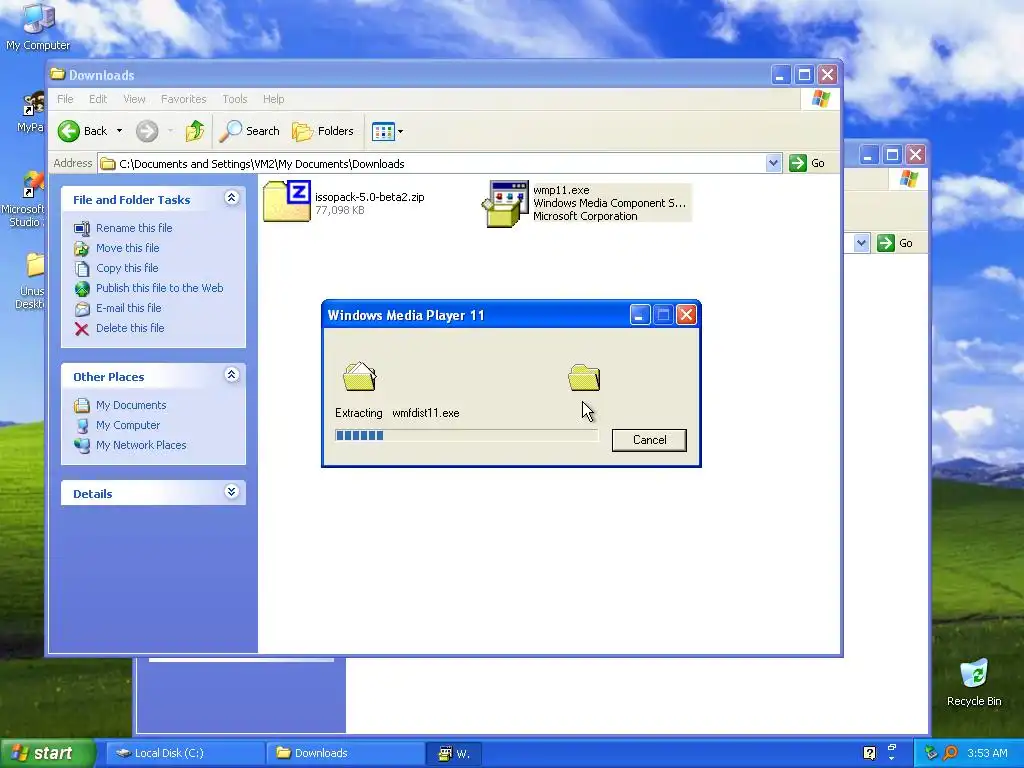
Task: Click Publish this file to the Web
Action: click(x=159, y=288)
